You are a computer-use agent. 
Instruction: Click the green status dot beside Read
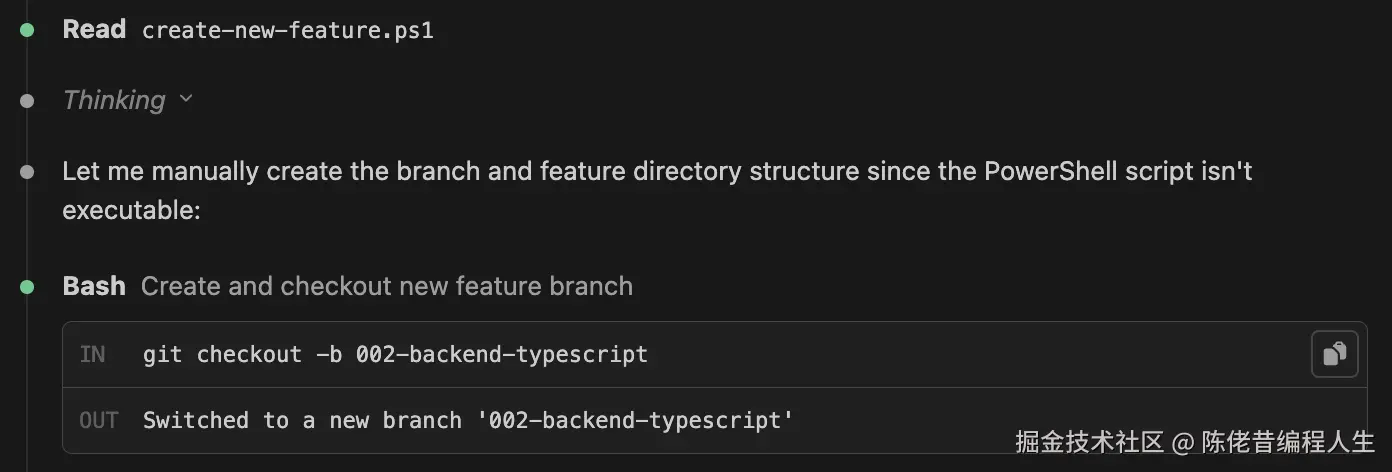pyautogui.click(x=27, y=30)
